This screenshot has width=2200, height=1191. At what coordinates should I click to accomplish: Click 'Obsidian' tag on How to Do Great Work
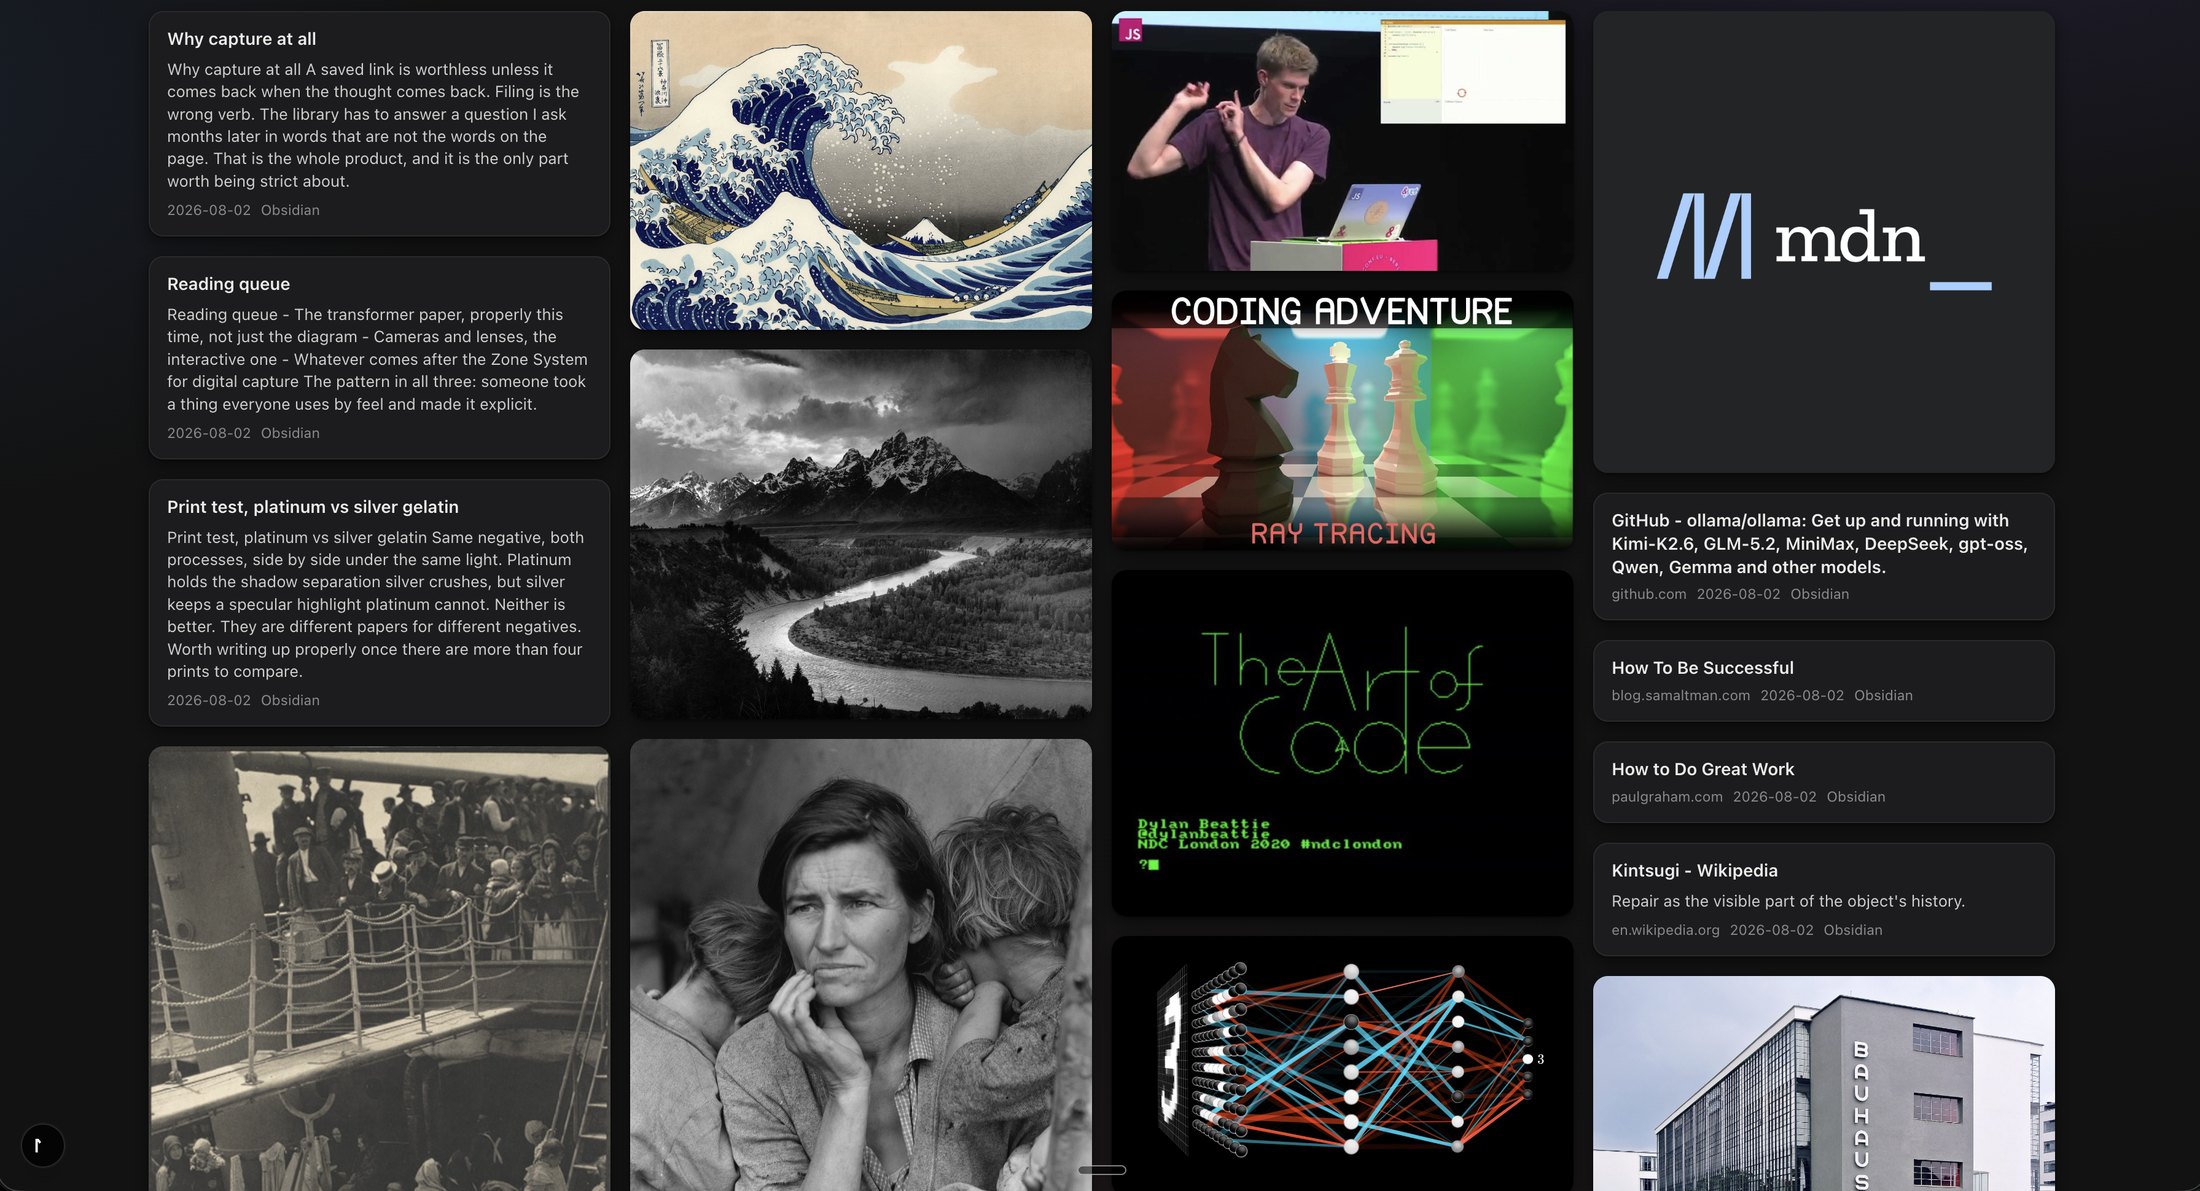point(1855,797)
